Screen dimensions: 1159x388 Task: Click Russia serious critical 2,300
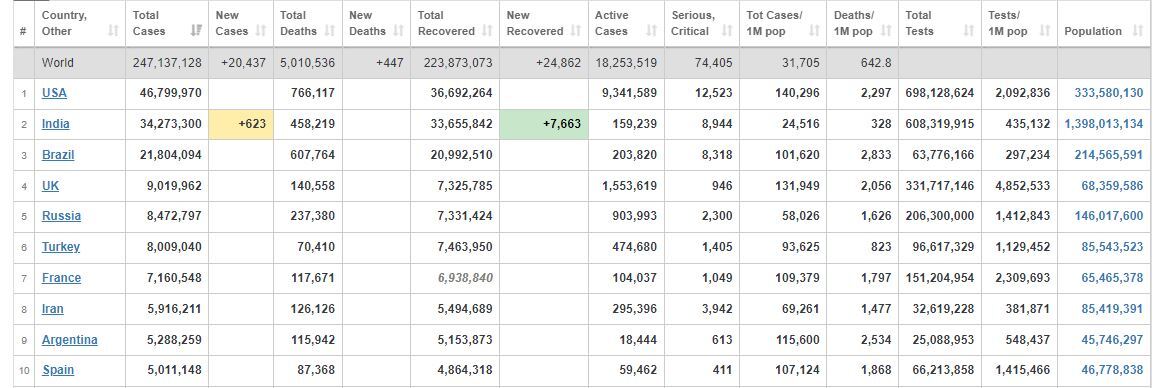click(717, 217)
